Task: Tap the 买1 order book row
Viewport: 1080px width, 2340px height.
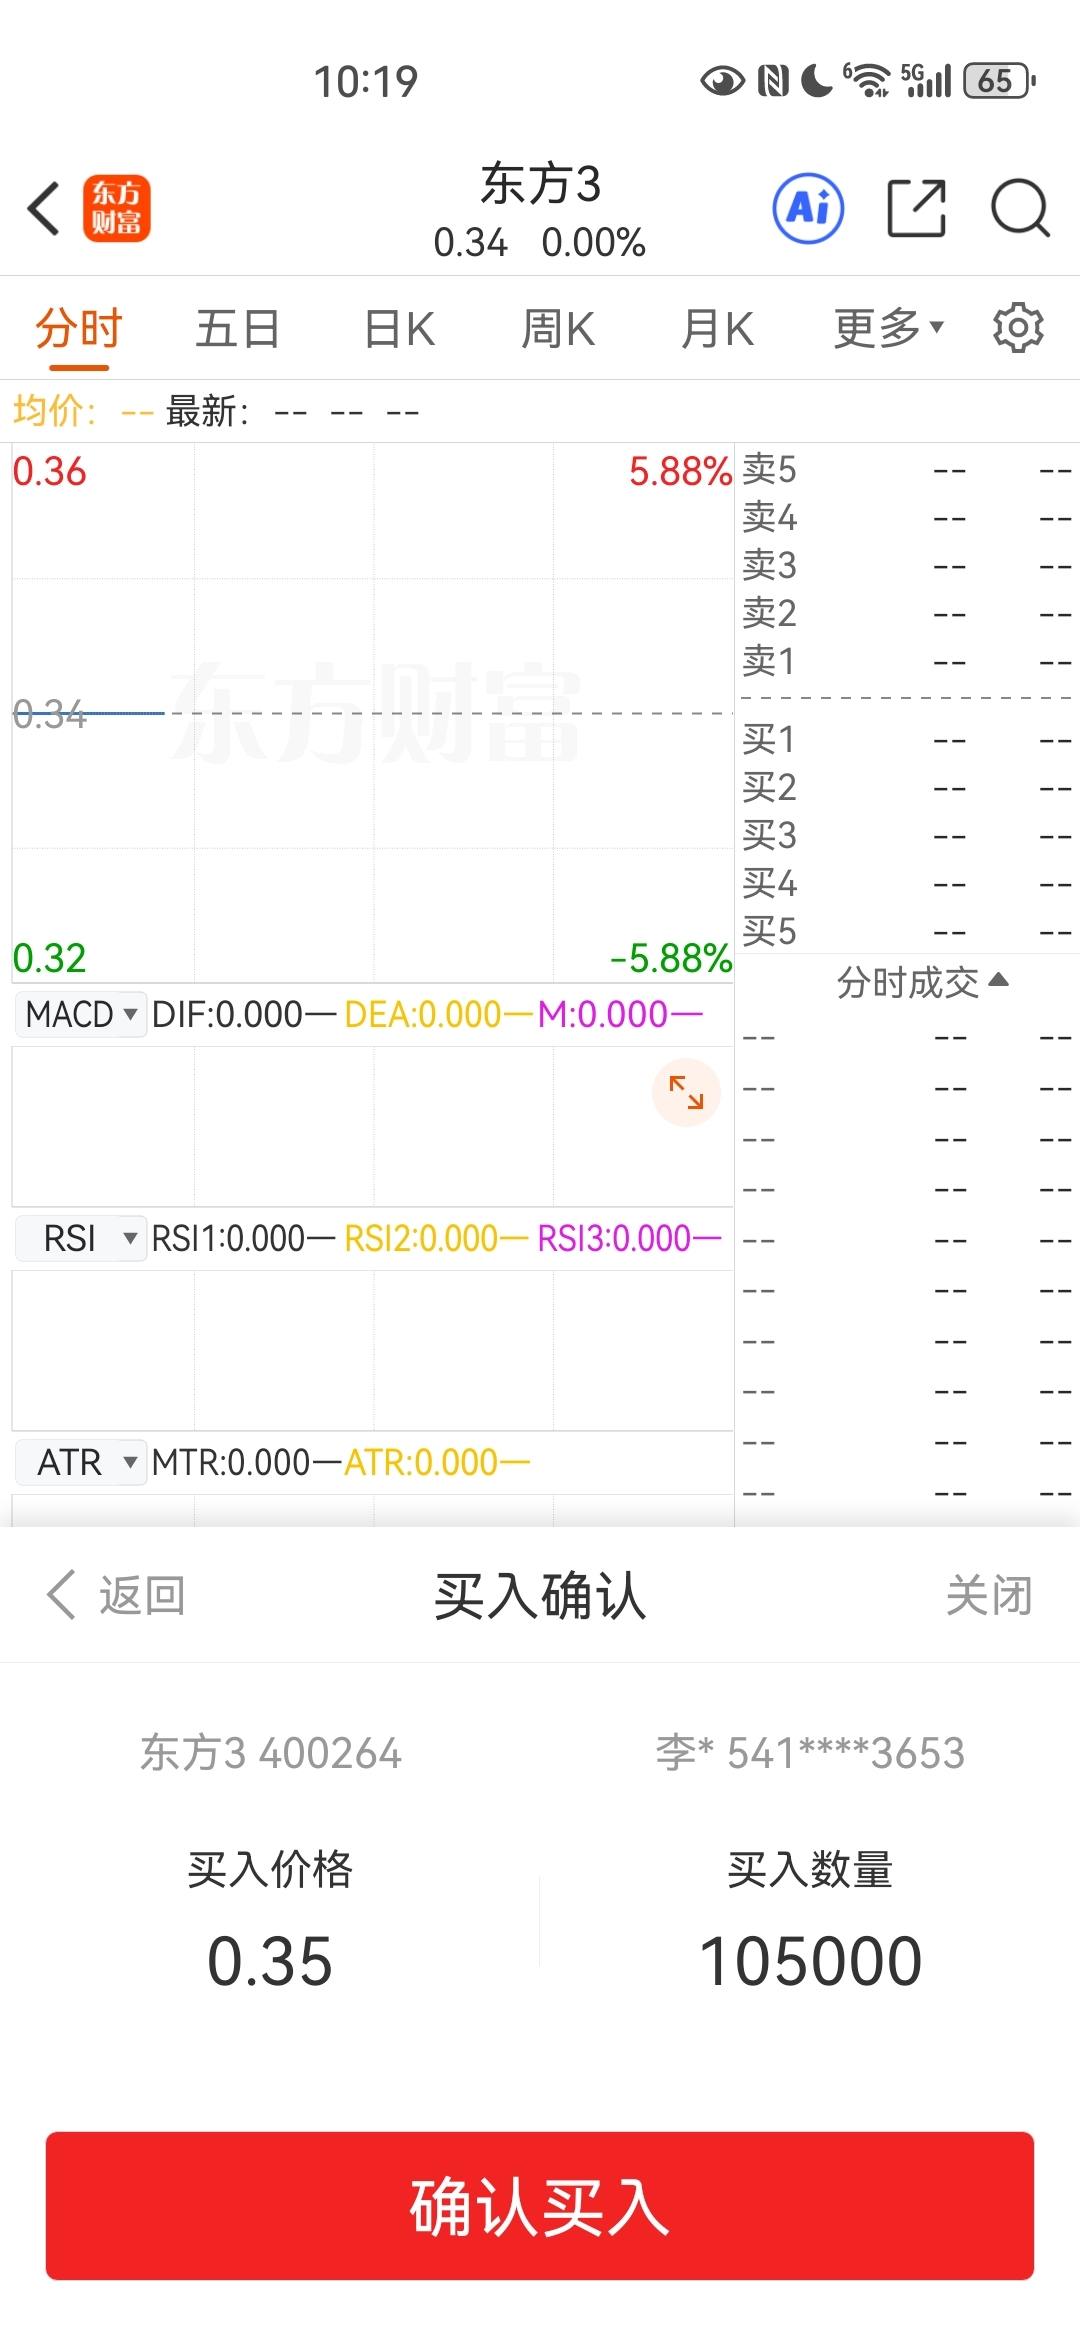Action: click(907, 739)
